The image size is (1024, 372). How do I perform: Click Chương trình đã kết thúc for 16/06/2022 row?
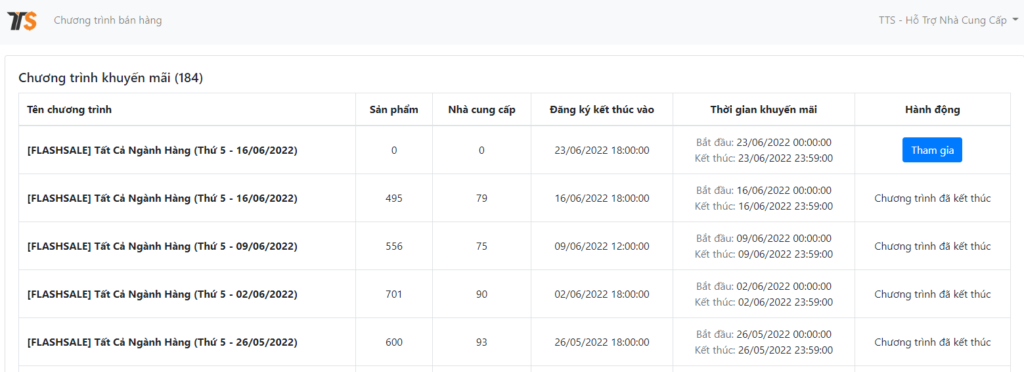932,198
